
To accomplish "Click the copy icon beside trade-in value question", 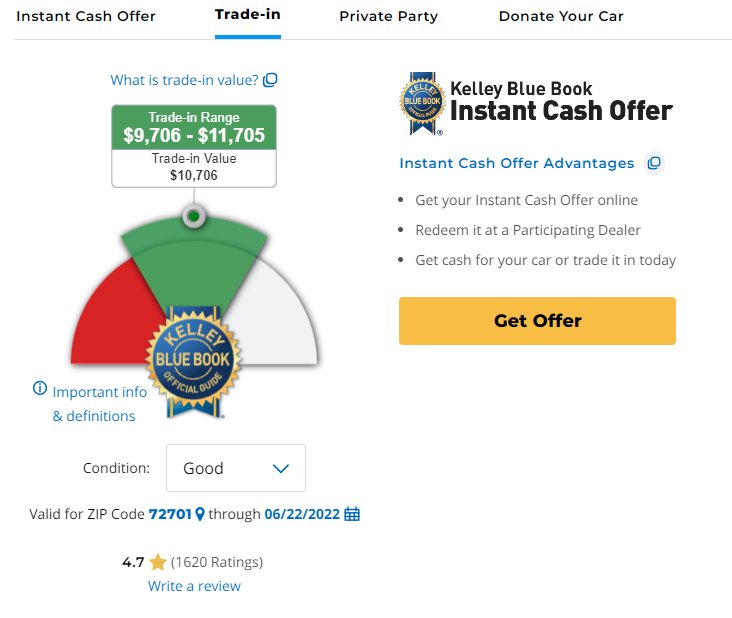I will 270,80.
